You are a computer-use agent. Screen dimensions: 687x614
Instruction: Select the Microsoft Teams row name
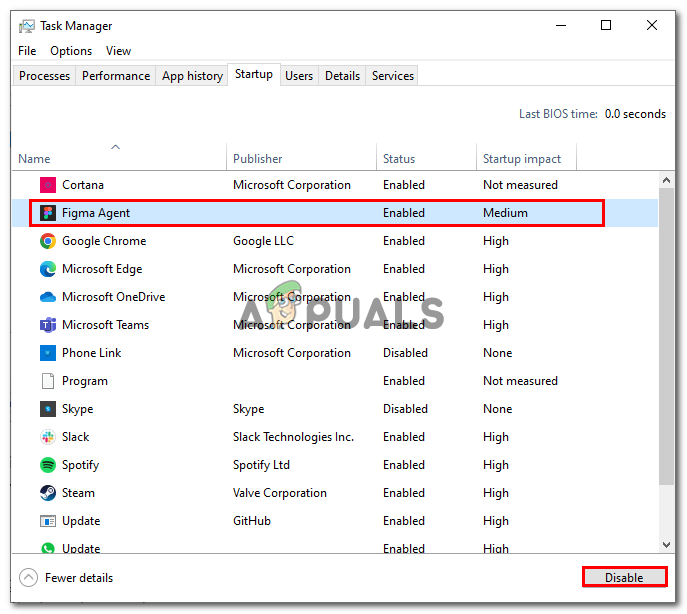pyautogui.click(x=105, y=325)
